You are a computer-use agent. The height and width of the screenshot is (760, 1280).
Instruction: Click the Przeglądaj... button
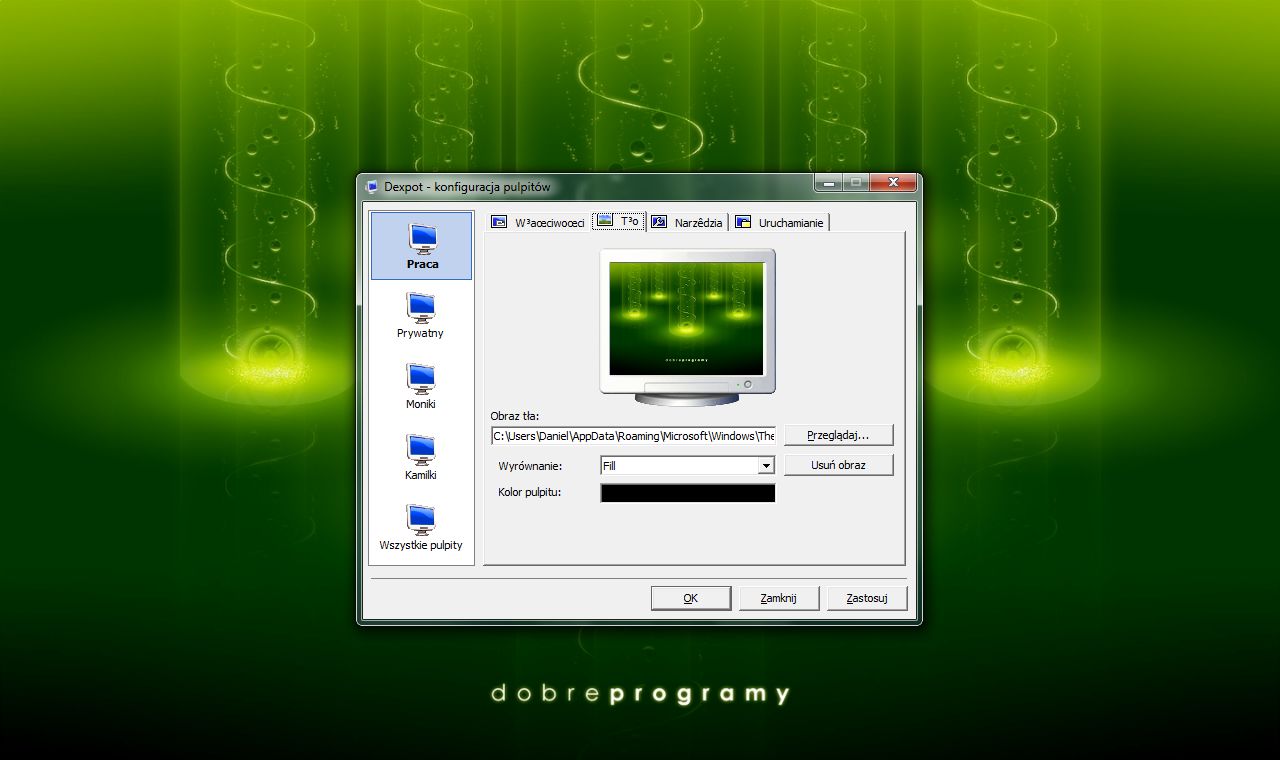pyautogui.click(x=838, y=435)
